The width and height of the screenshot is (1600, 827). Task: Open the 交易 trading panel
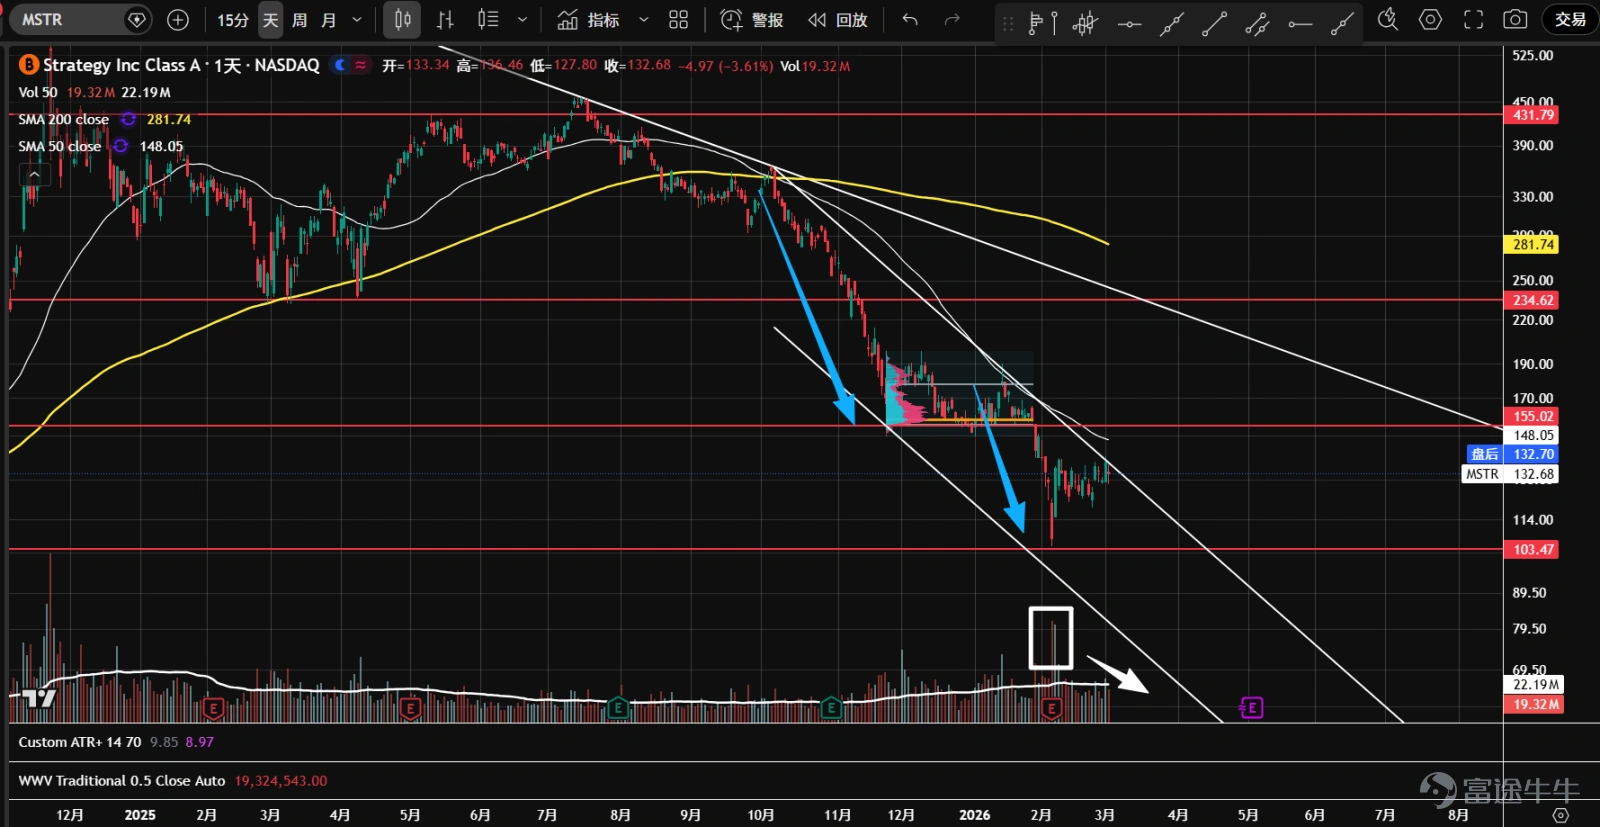[1570, 20]
